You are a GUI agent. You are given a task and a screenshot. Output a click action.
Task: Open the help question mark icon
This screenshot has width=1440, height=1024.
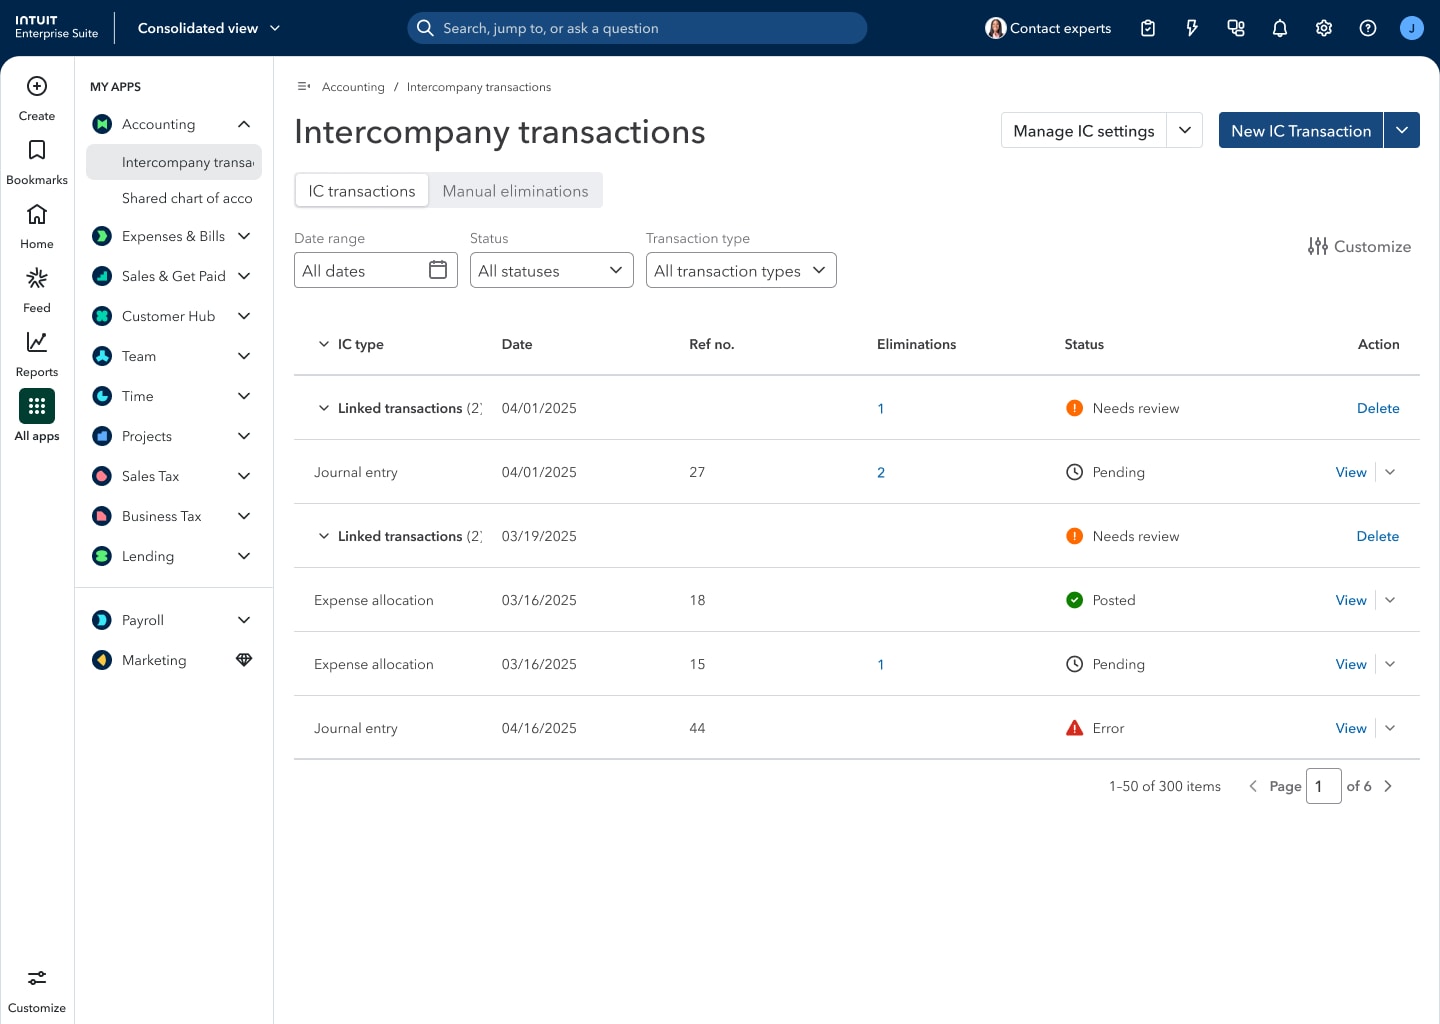click(x=1368, y=28)
